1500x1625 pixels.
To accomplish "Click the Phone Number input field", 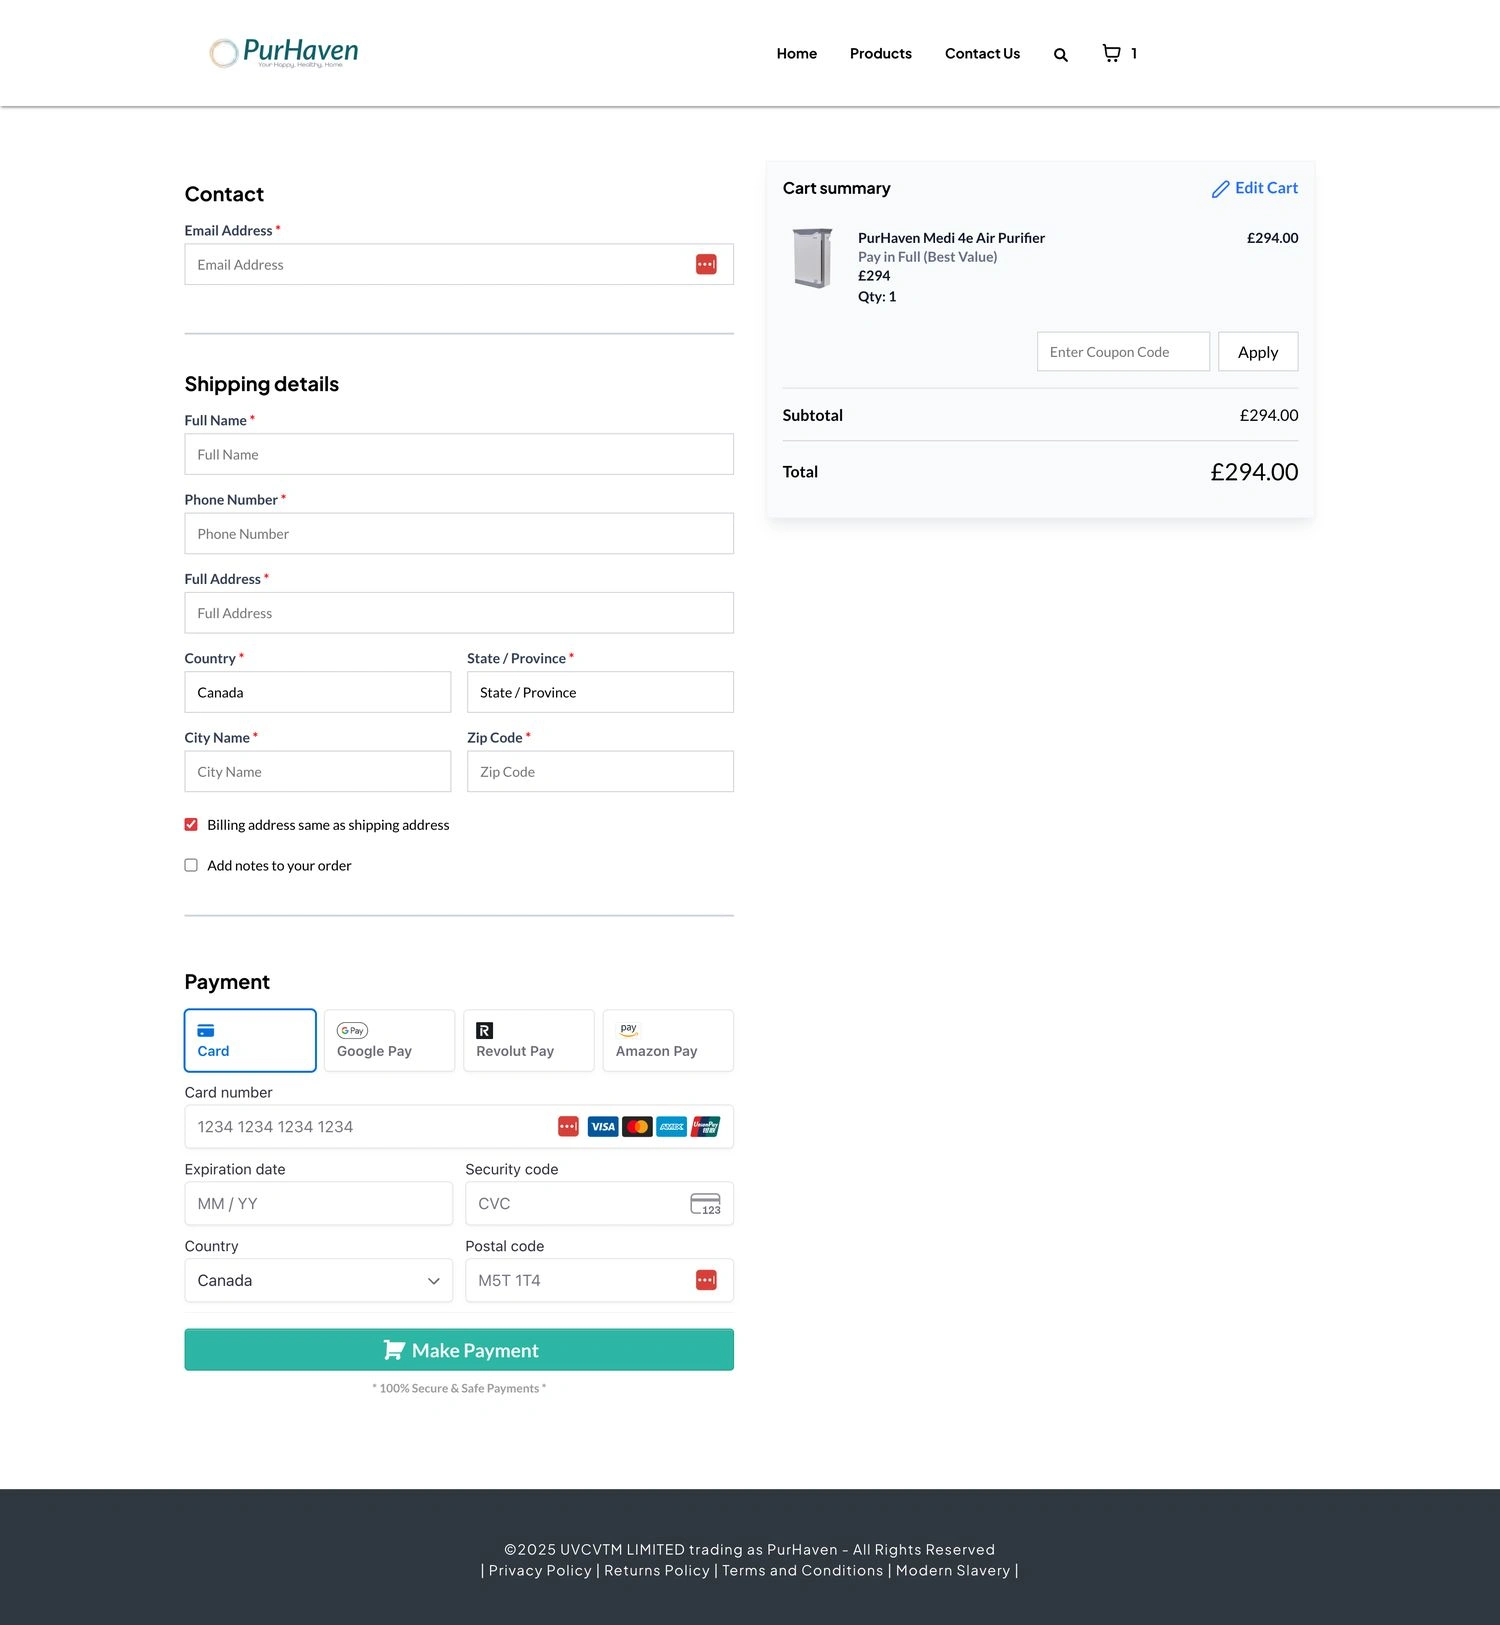I will 459,534.
